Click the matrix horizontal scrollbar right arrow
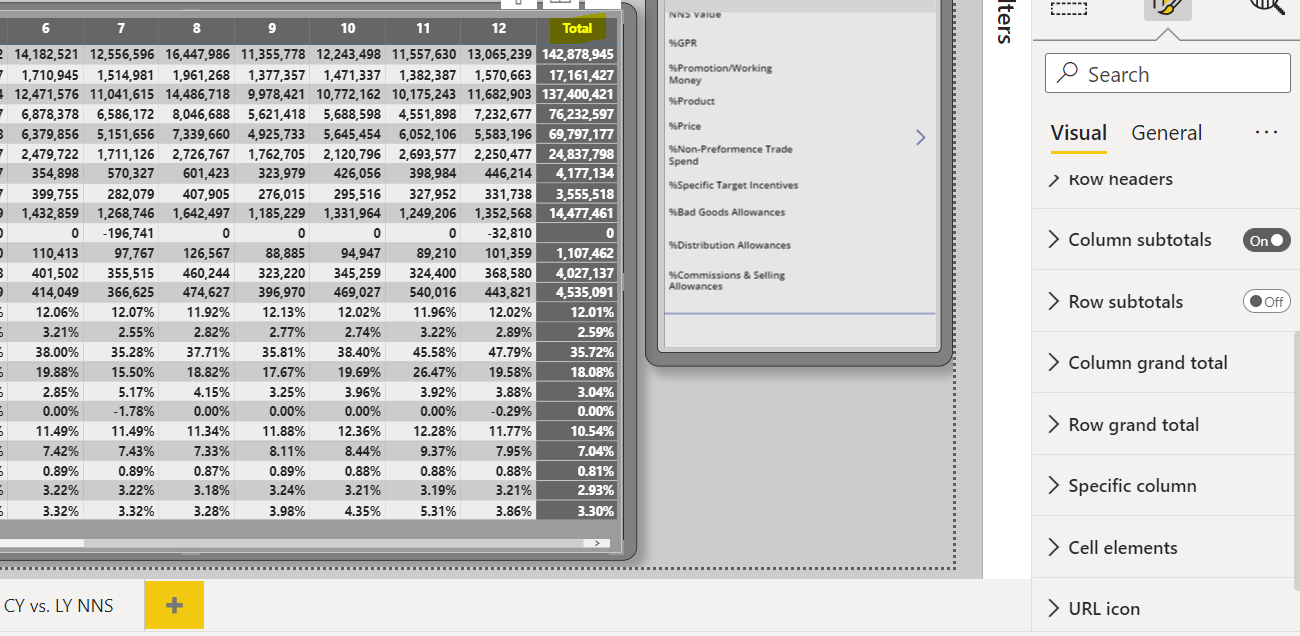 [x=597, y=543]
